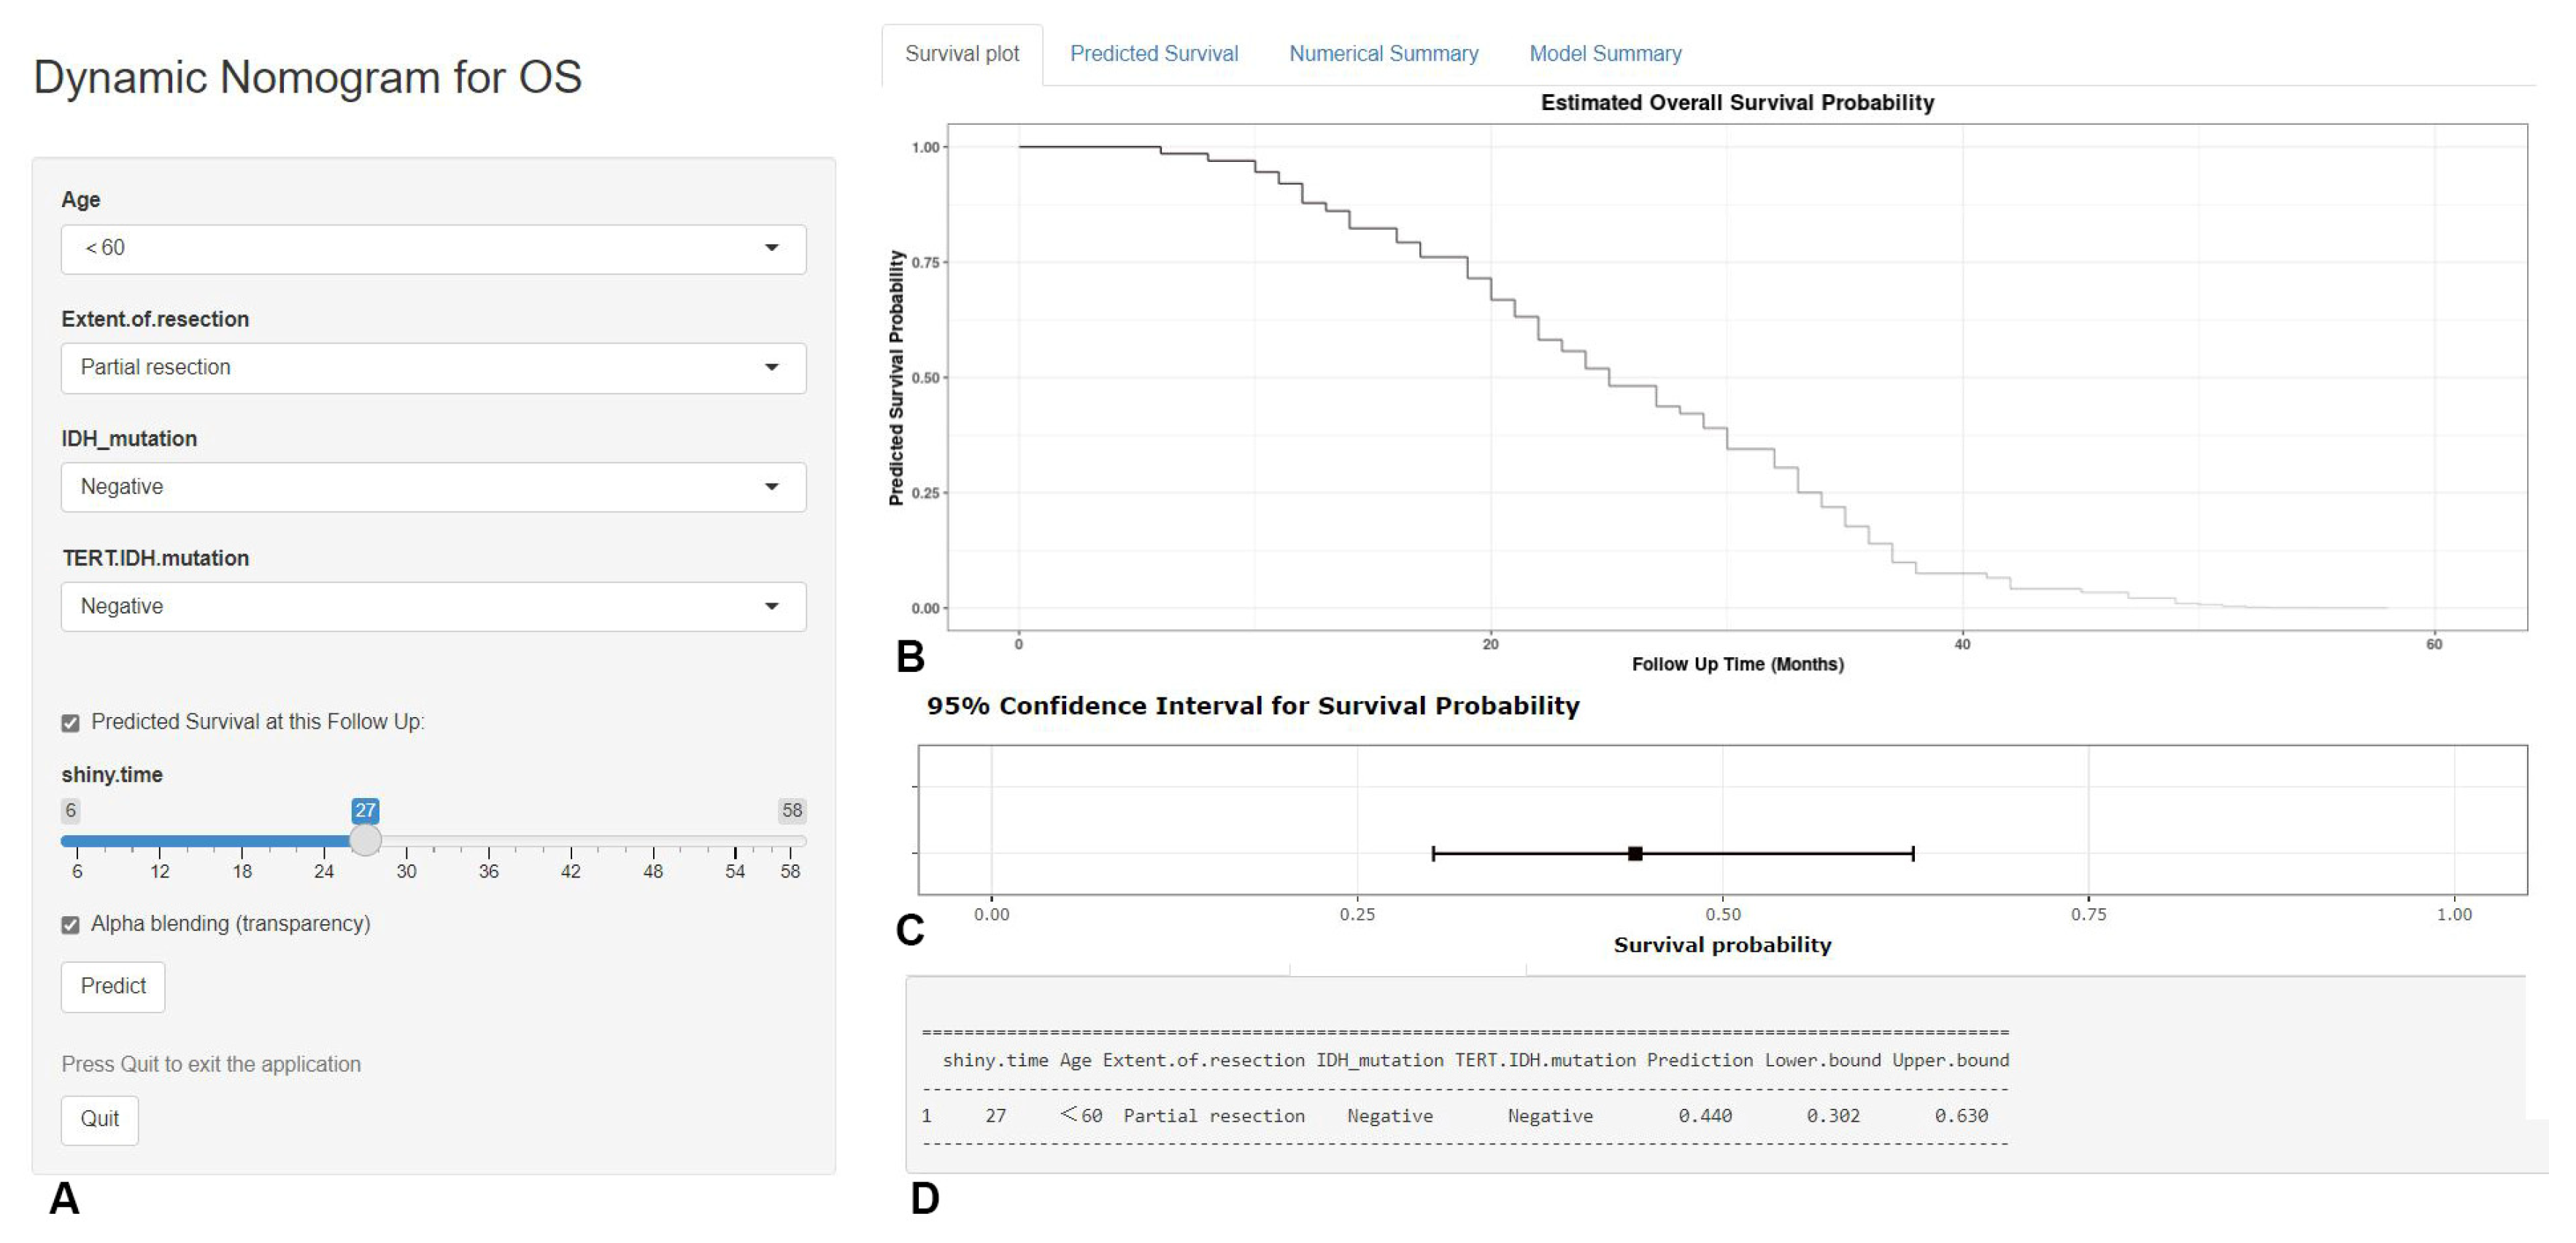Disable Alpha blending transparency checkbox
This screenshot has height=1243, width=2576.
point(70,925)
